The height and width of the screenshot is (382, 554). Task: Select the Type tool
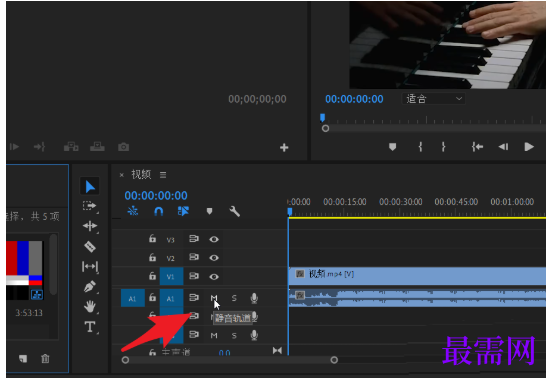90,327
